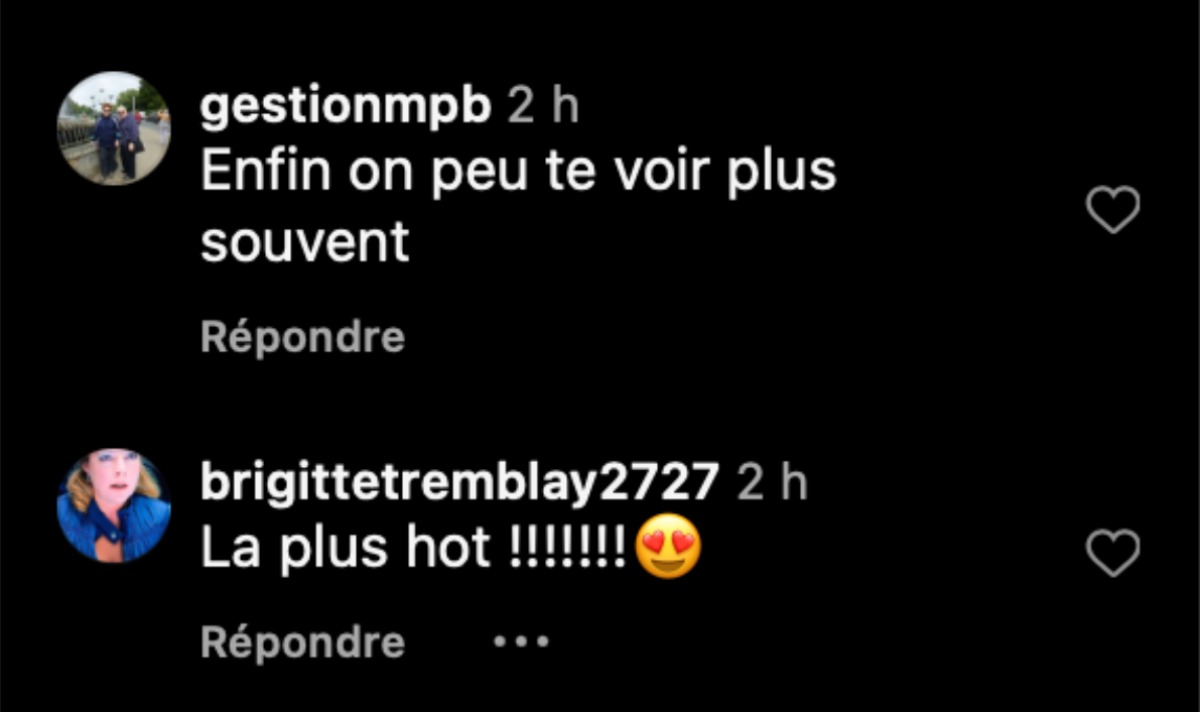Reply to brigittetremblay2727 via Répondre
1200x712 pixels.
303,643
